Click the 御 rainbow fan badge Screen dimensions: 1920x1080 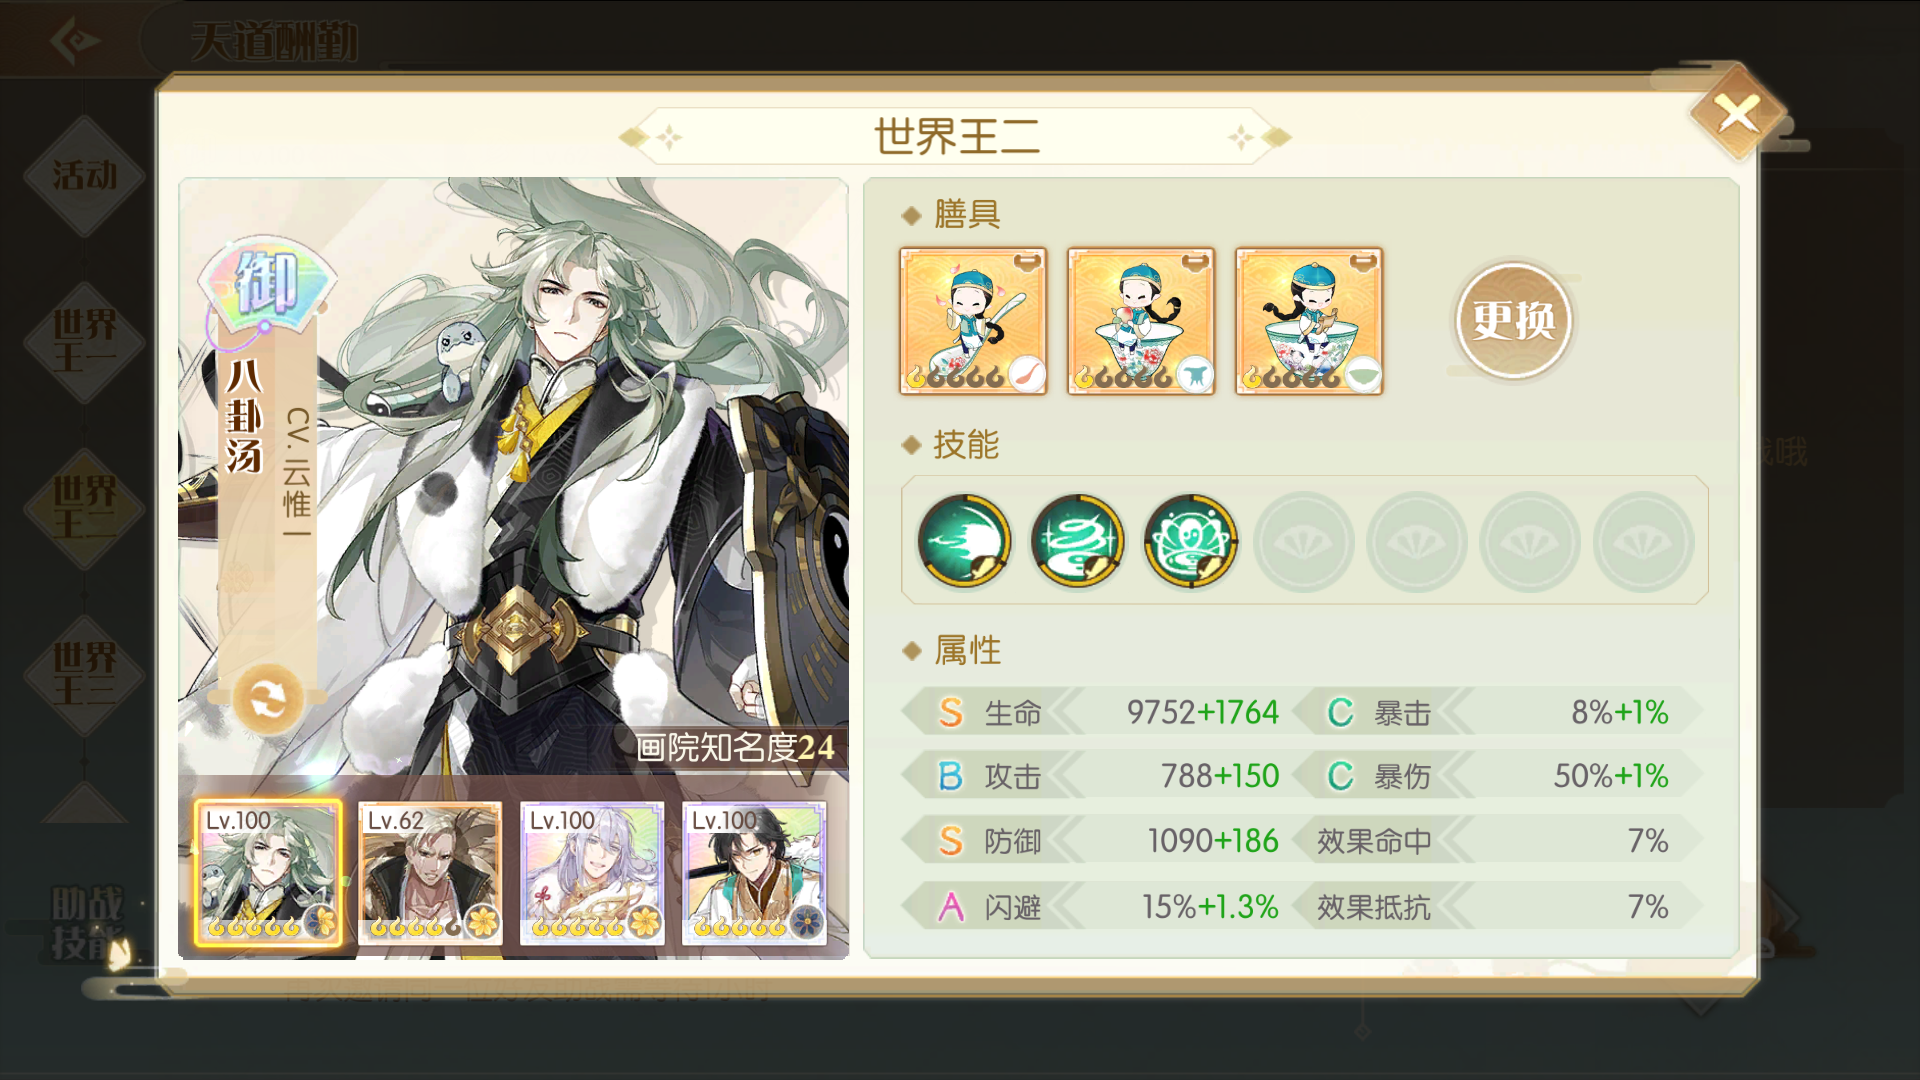click(x=267, y=283)
